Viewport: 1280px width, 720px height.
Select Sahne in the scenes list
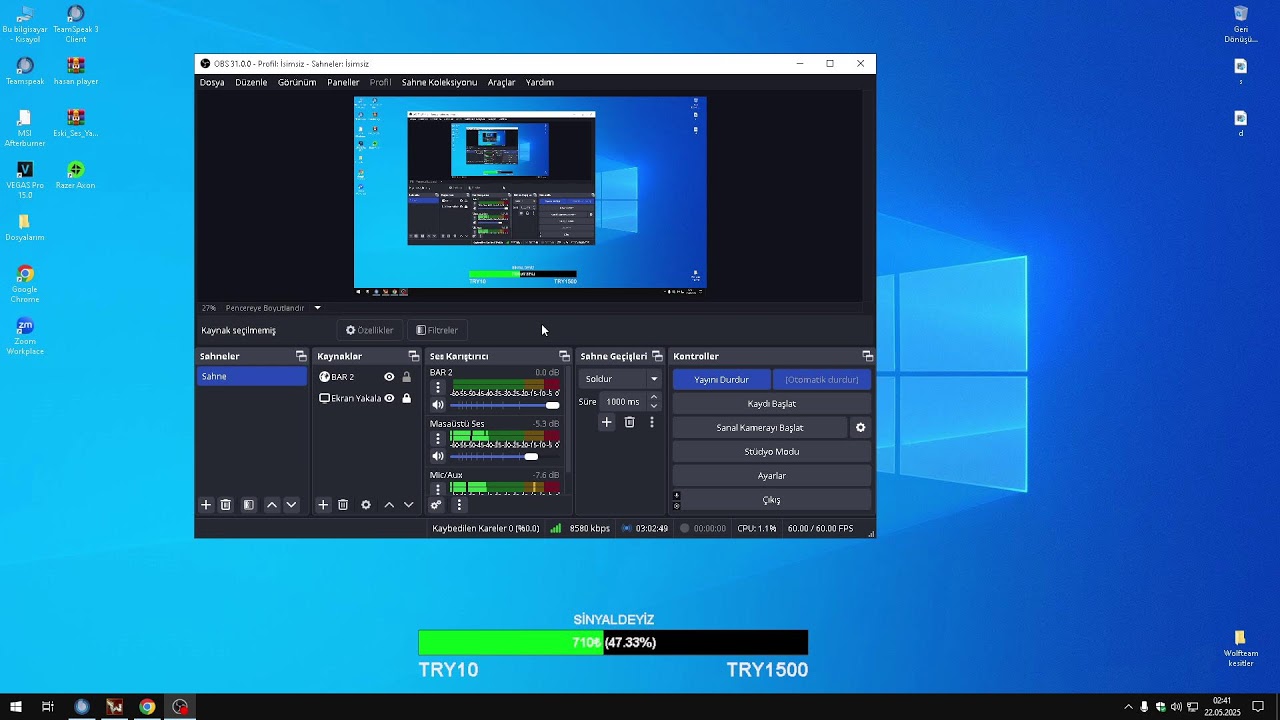(252, 376)
